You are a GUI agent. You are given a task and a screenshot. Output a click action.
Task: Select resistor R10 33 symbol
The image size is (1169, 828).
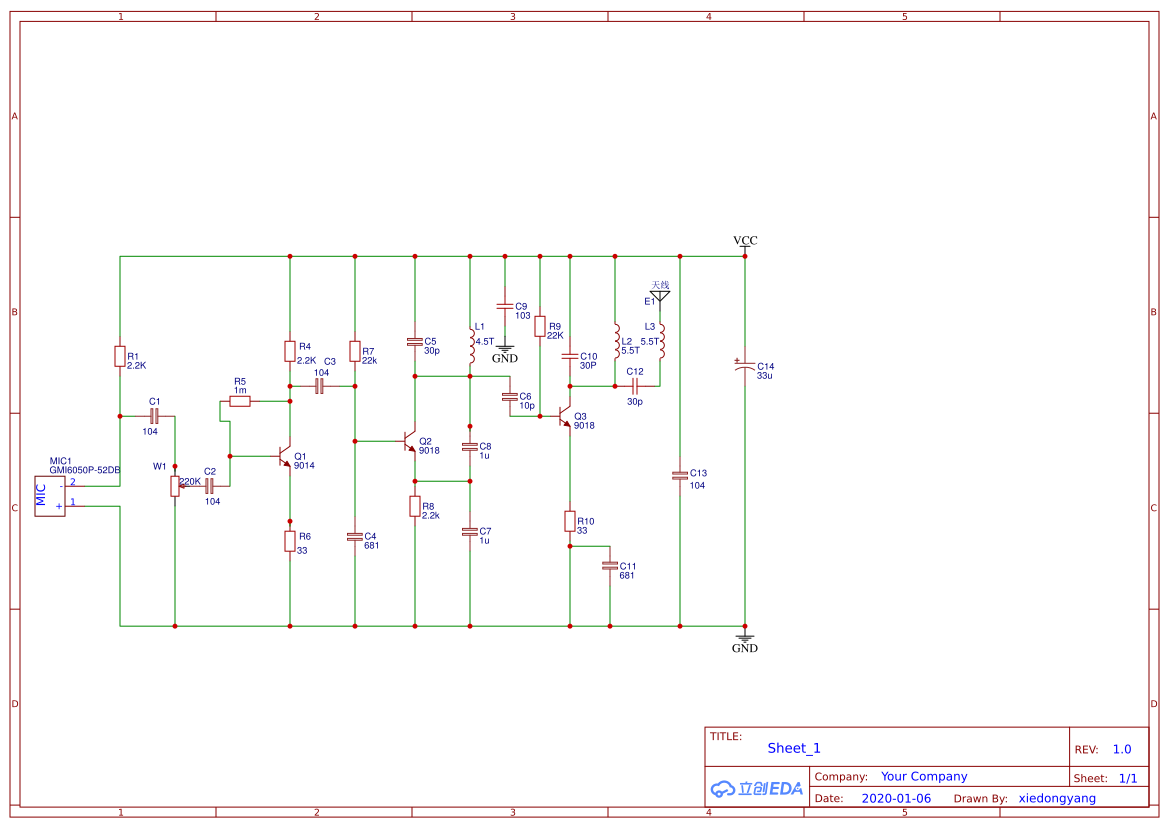point(570,521)
